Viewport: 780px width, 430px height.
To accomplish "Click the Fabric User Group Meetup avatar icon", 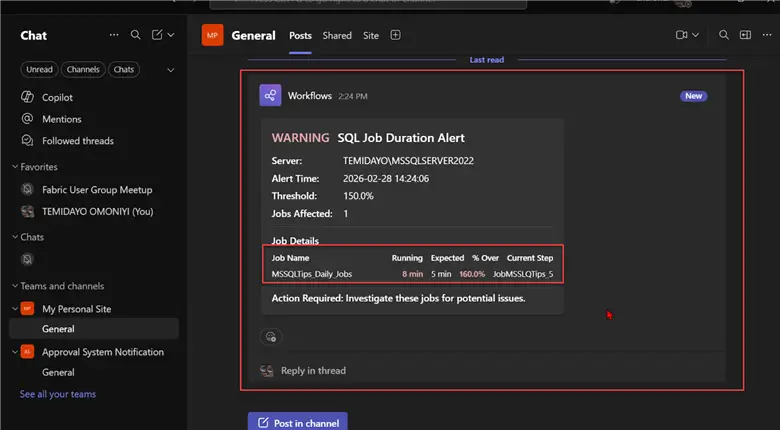I will click(27, 189).
